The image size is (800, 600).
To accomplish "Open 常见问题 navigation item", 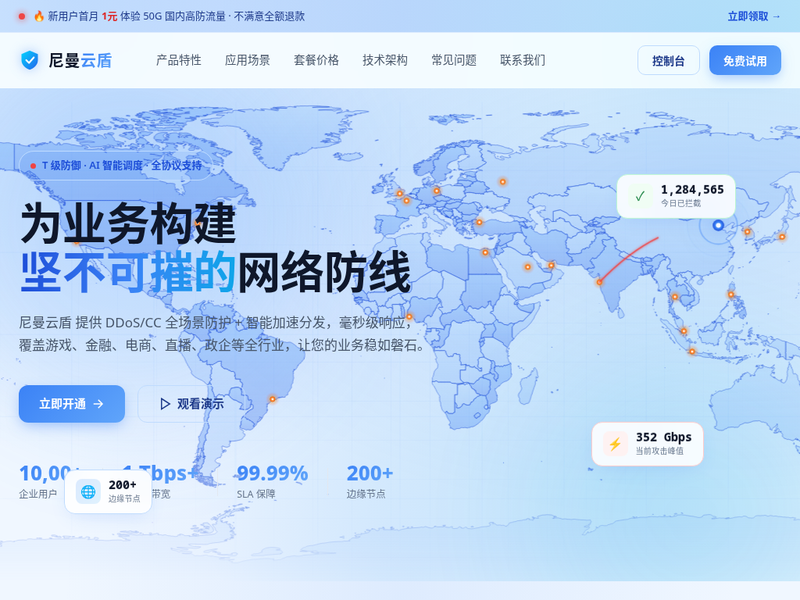I will tap(454, 60).
